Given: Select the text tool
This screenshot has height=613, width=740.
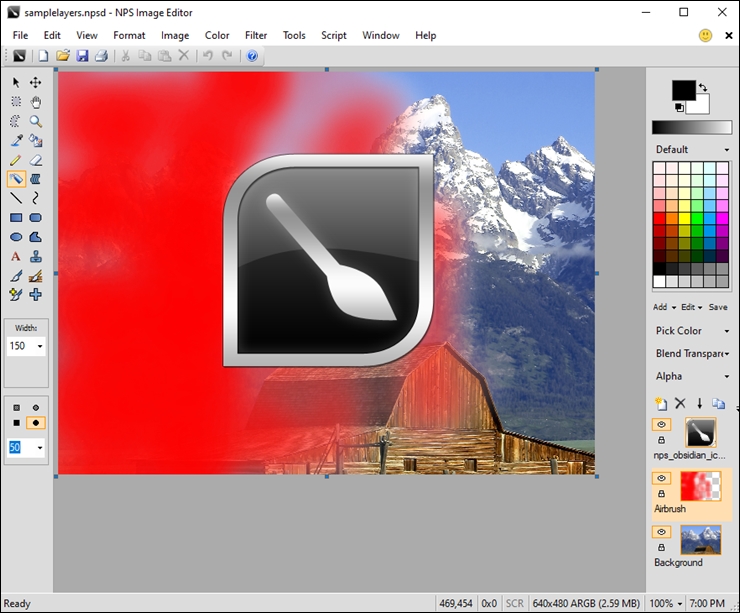Looking at the screenshot, I should (16, 256).
